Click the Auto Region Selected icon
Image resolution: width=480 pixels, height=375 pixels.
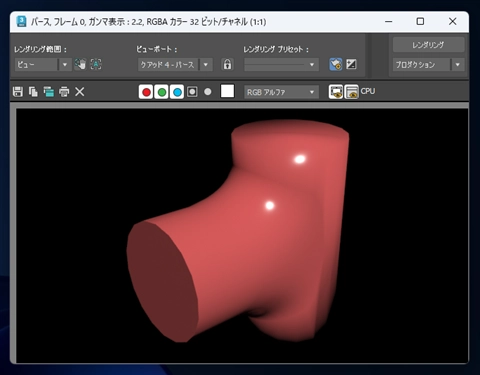(96, 64)
